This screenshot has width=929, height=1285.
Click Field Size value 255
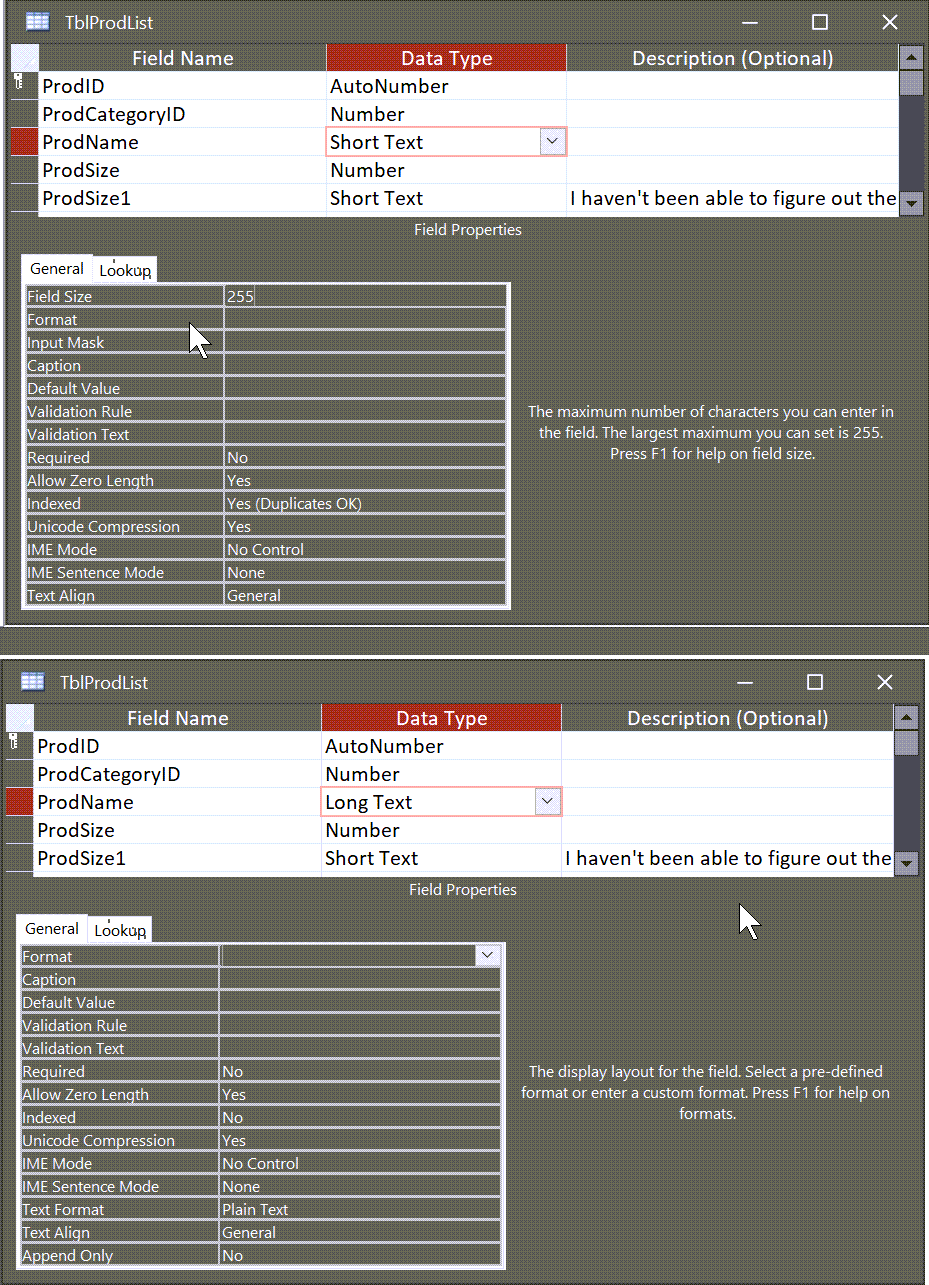tap(365, 296)
